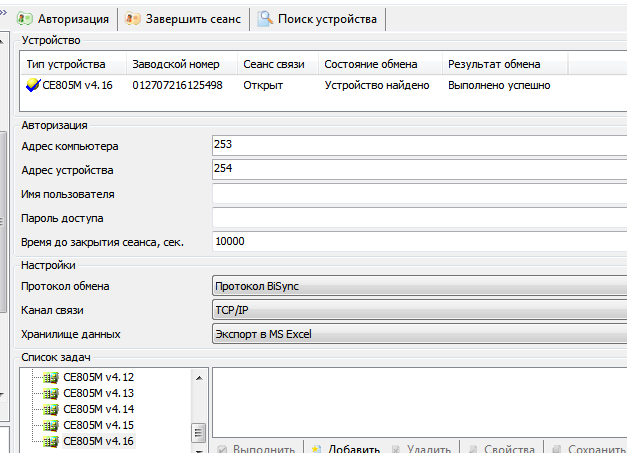Open the Хранилище данных dropdown
627x453 pixels.
click(419, 335)
